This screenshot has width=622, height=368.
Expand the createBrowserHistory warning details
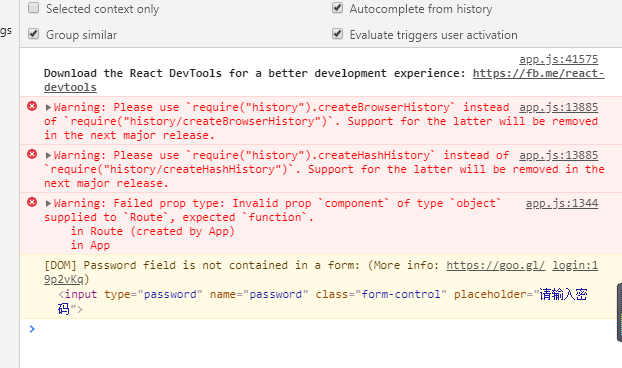click(48, 107)
